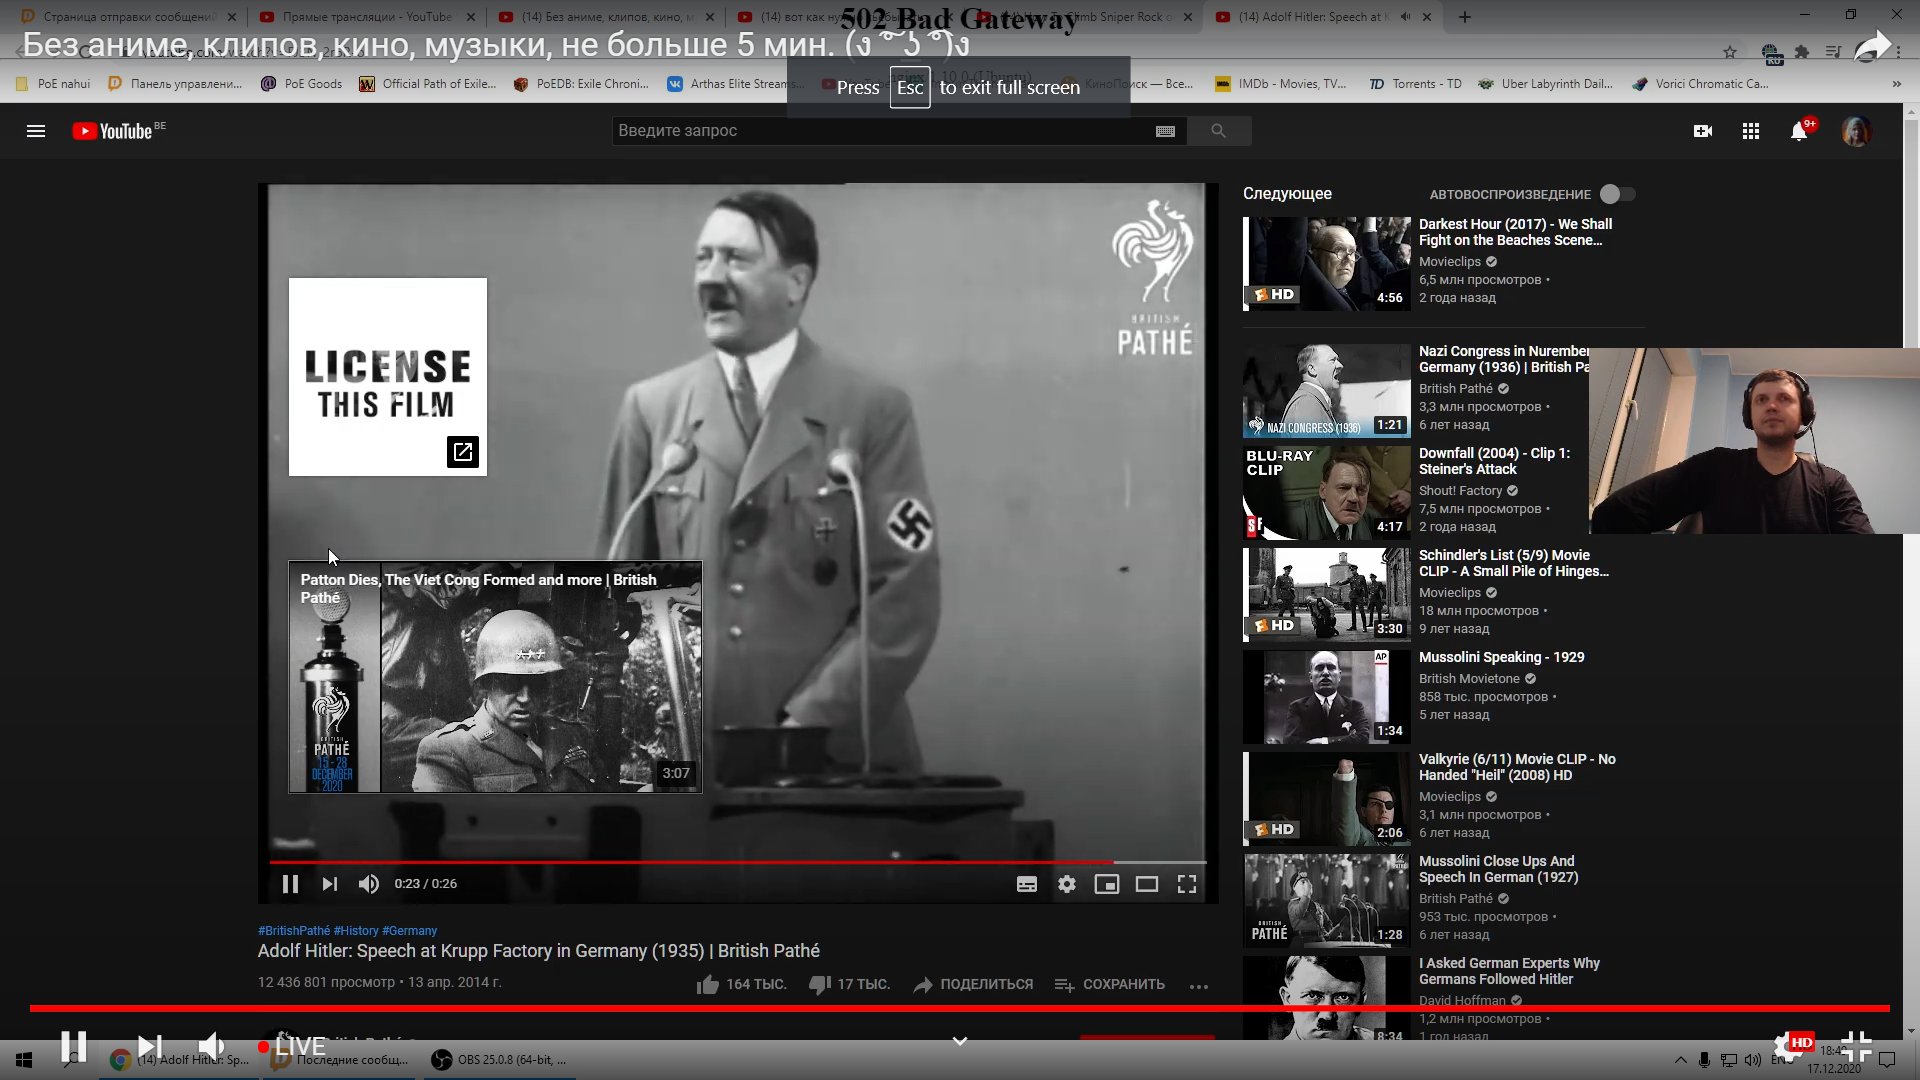
Task: Open the player Settings gear
Action: point(1067,883)
